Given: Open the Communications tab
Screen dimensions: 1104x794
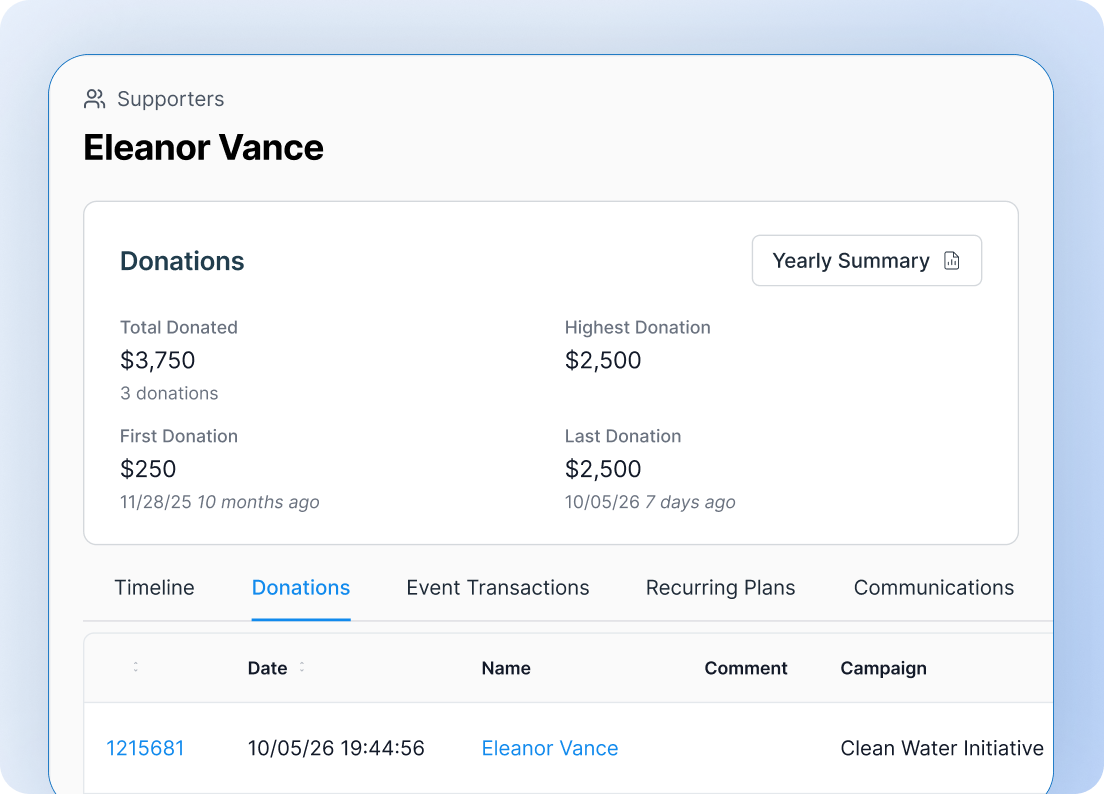Looking at the screenshot, I should [x=934, y=588].
